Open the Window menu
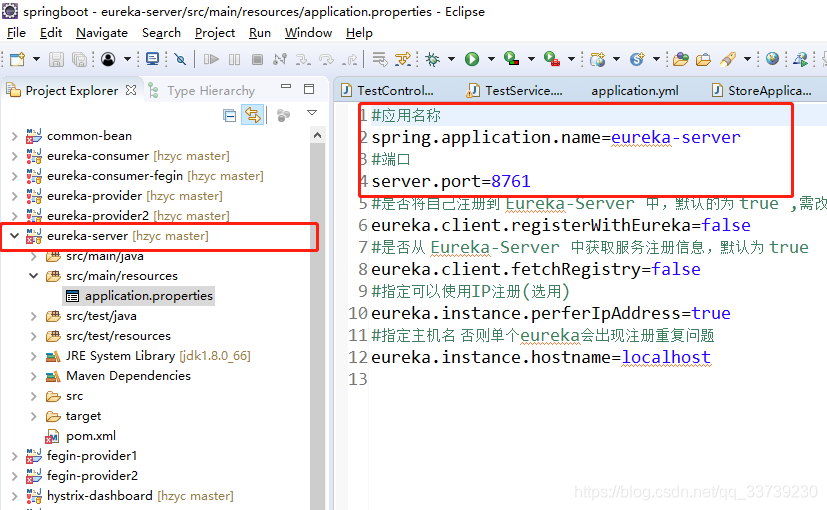 click(309, 33)
